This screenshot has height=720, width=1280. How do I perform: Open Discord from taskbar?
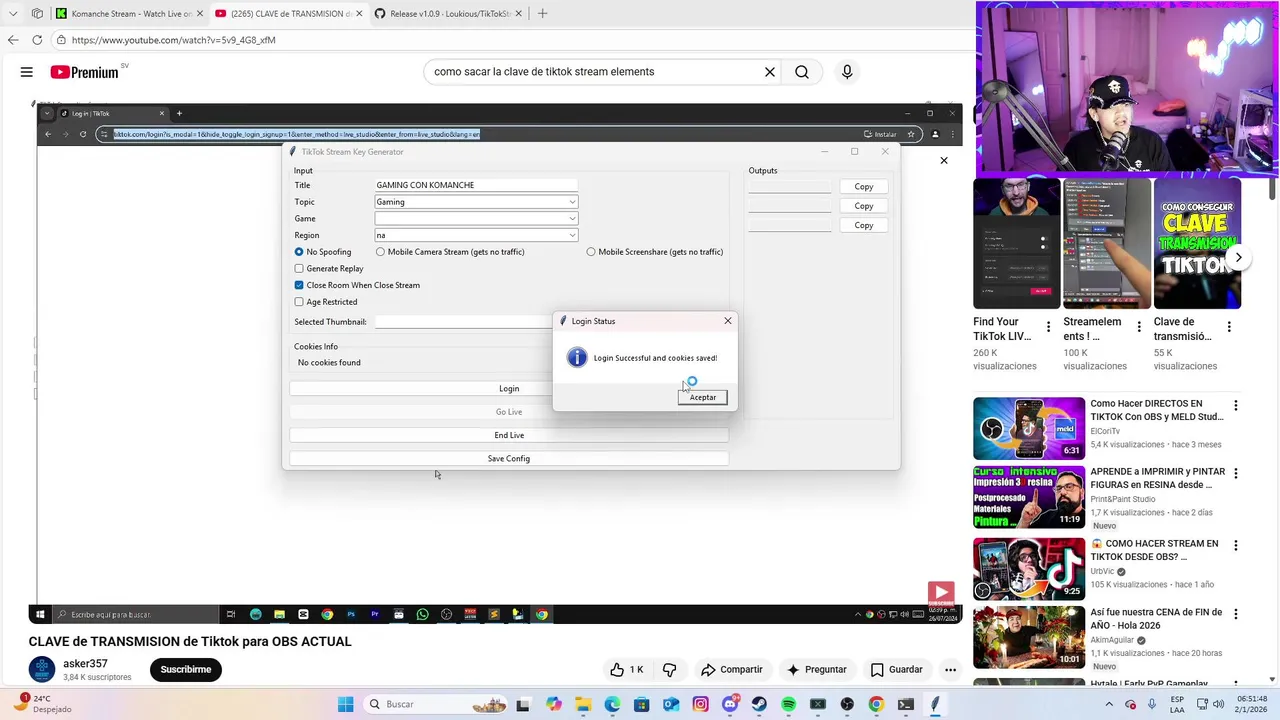[730, 704]
